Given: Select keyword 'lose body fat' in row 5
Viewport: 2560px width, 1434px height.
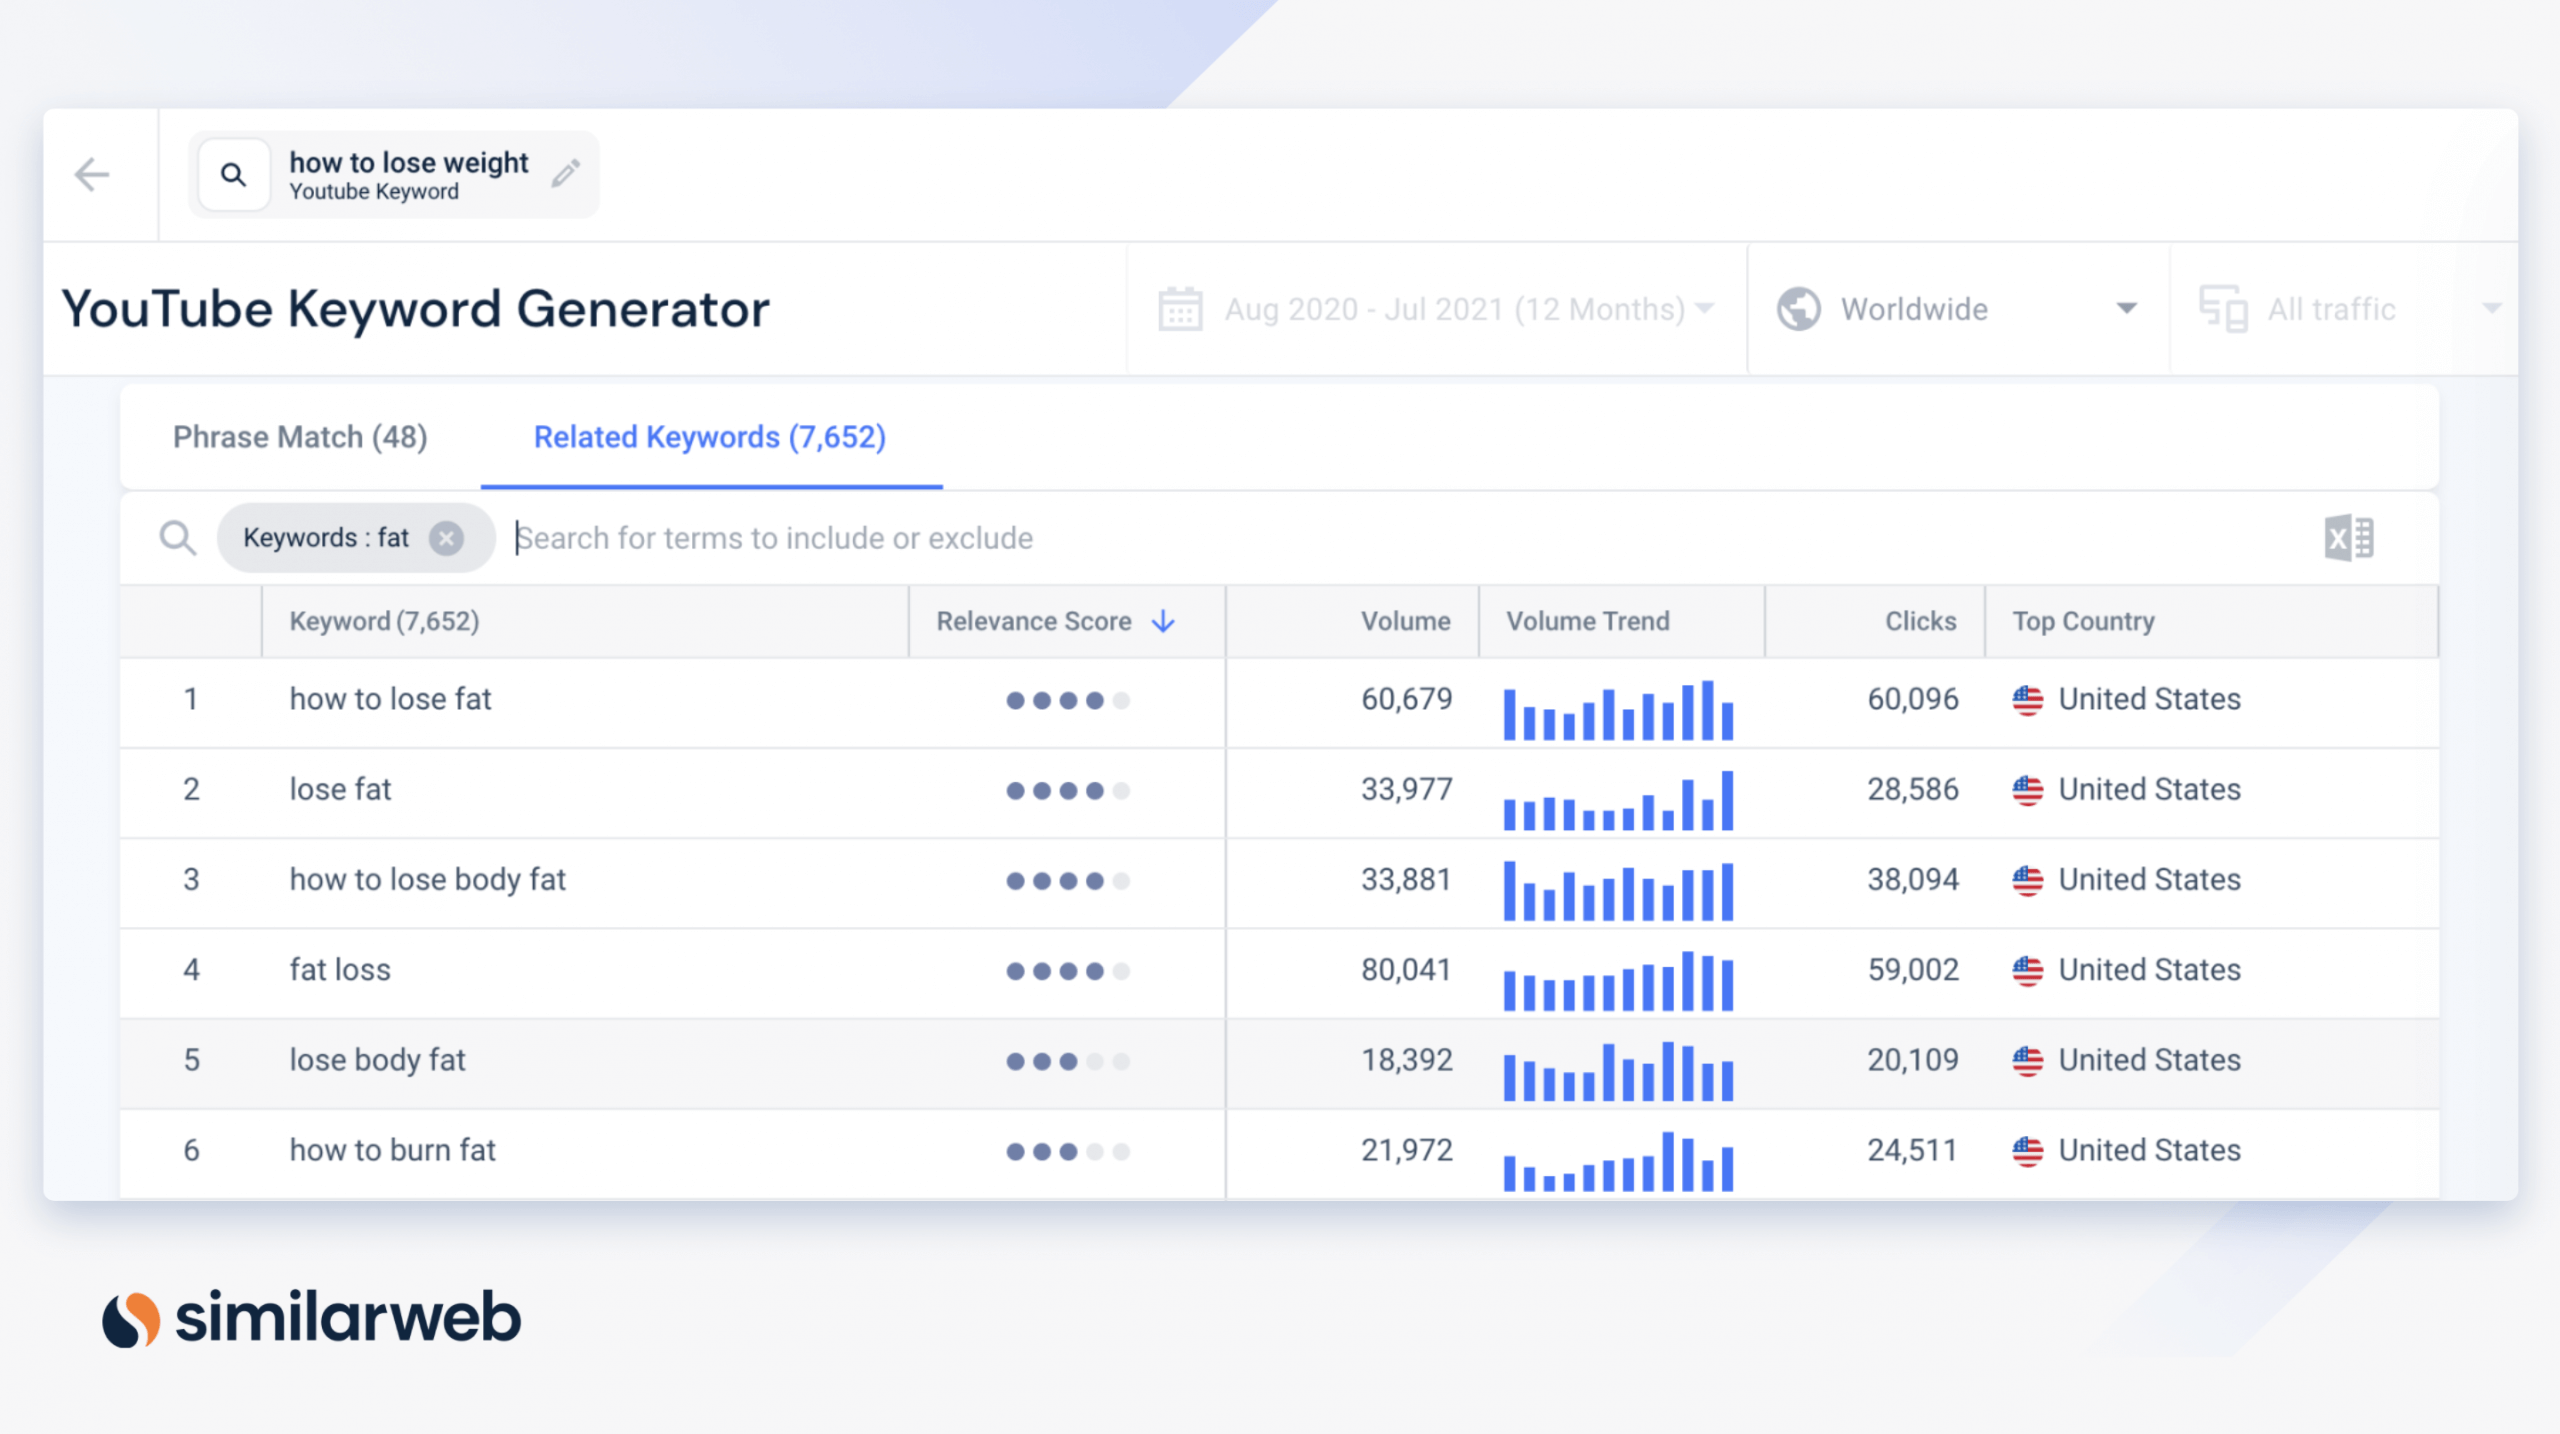Looking at the screenshot, I should pos(377,1060).
